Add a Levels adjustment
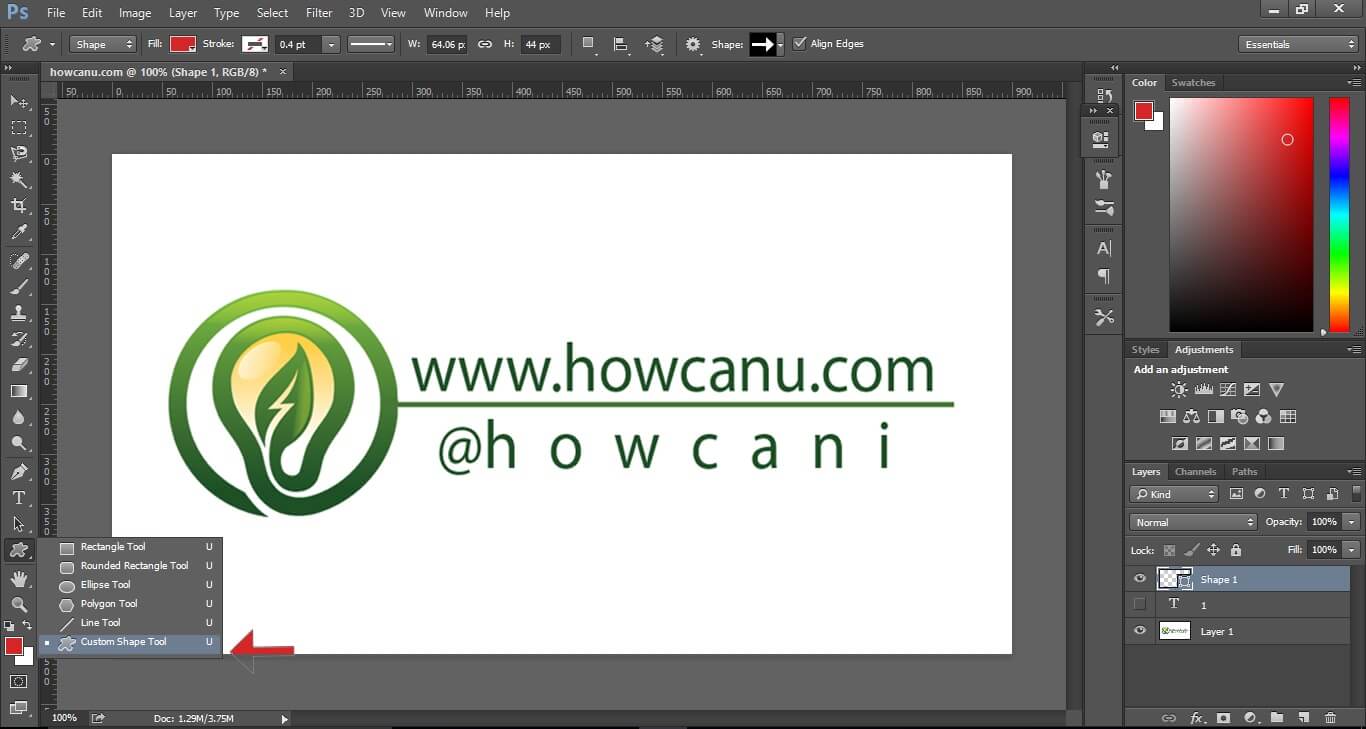 pyautogui.click(x=1203, y=390)
